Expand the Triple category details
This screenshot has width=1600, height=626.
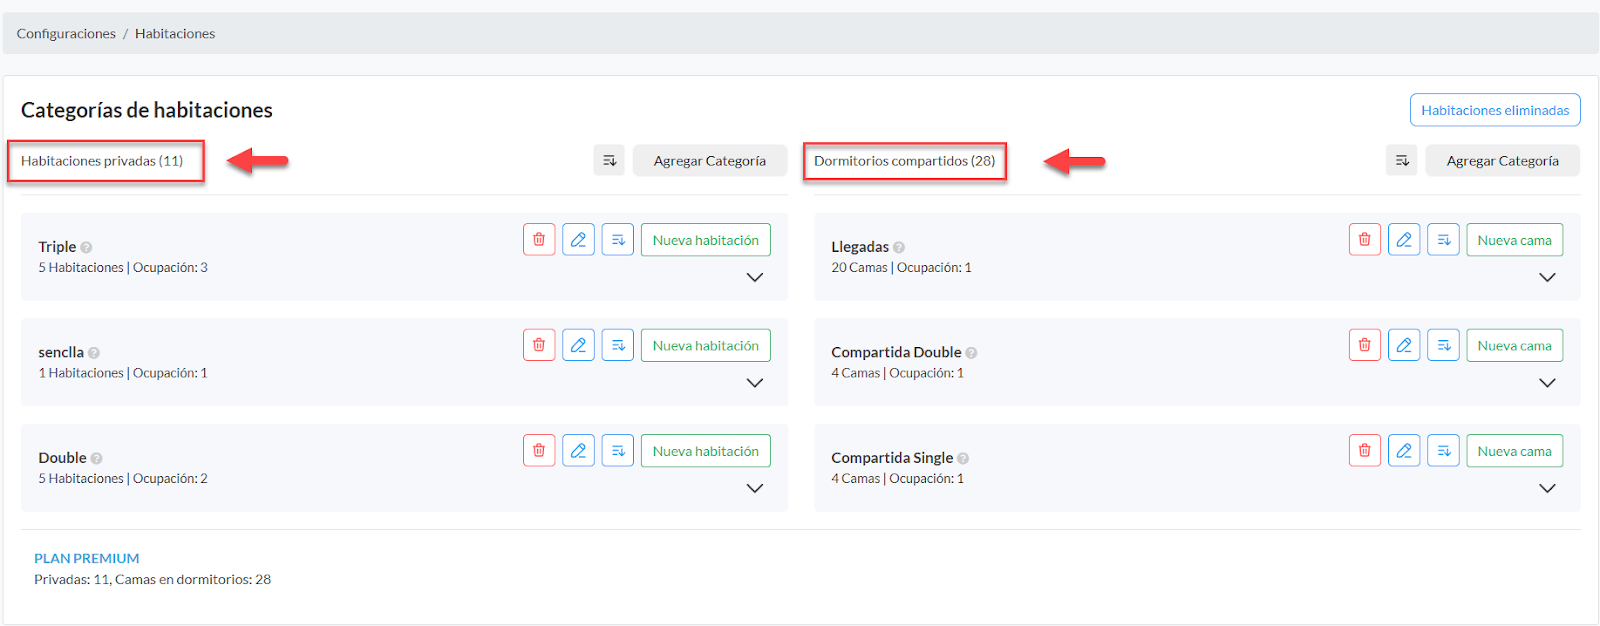755,277
